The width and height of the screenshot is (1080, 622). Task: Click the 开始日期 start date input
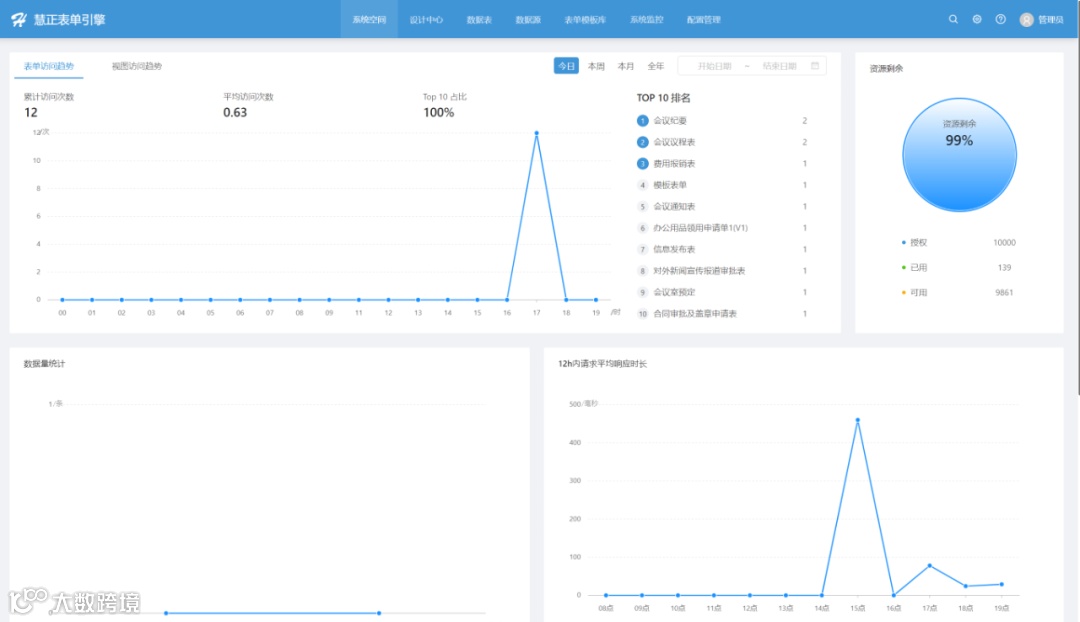tap(714, 66)
